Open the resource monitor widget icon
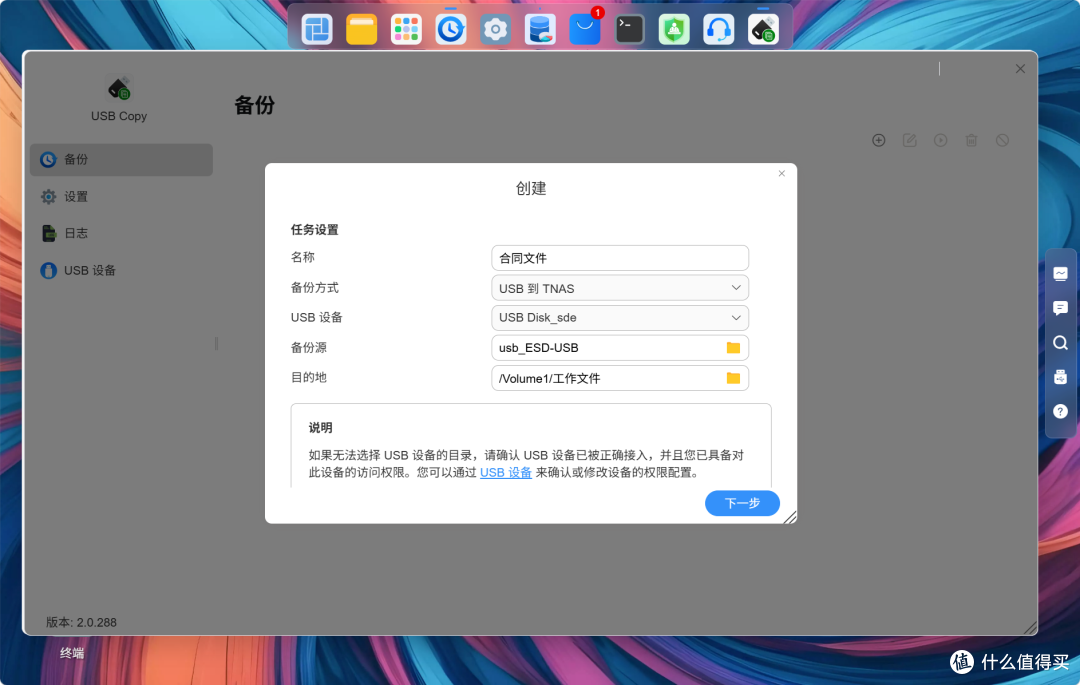The height and width of the screenshot is (685, 1080). [1061, 273]
